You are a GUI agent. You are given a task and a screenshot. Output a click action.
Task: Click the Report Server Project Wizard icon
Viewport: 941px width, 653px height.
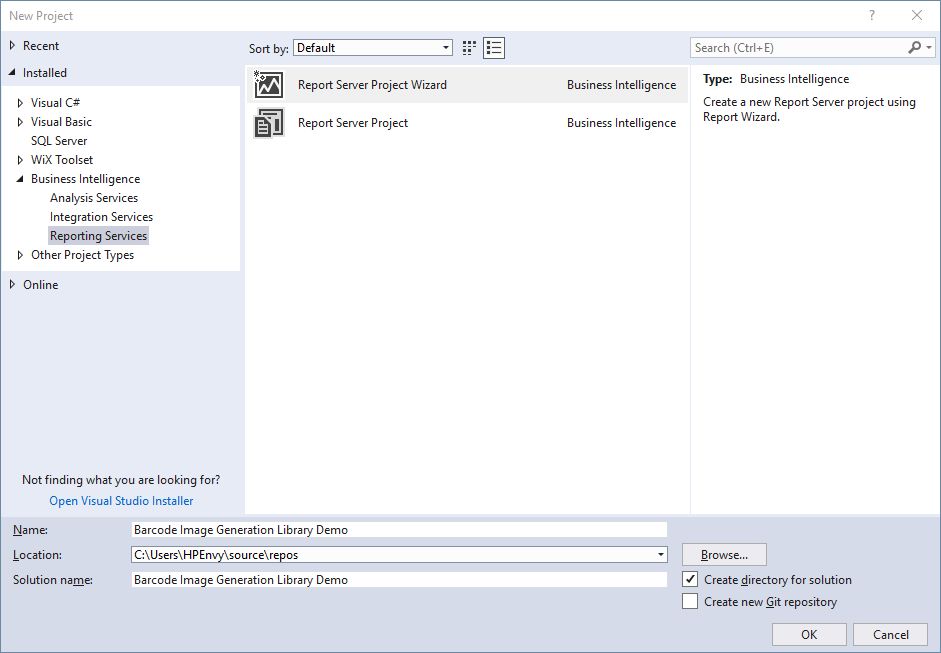(269, 85)
